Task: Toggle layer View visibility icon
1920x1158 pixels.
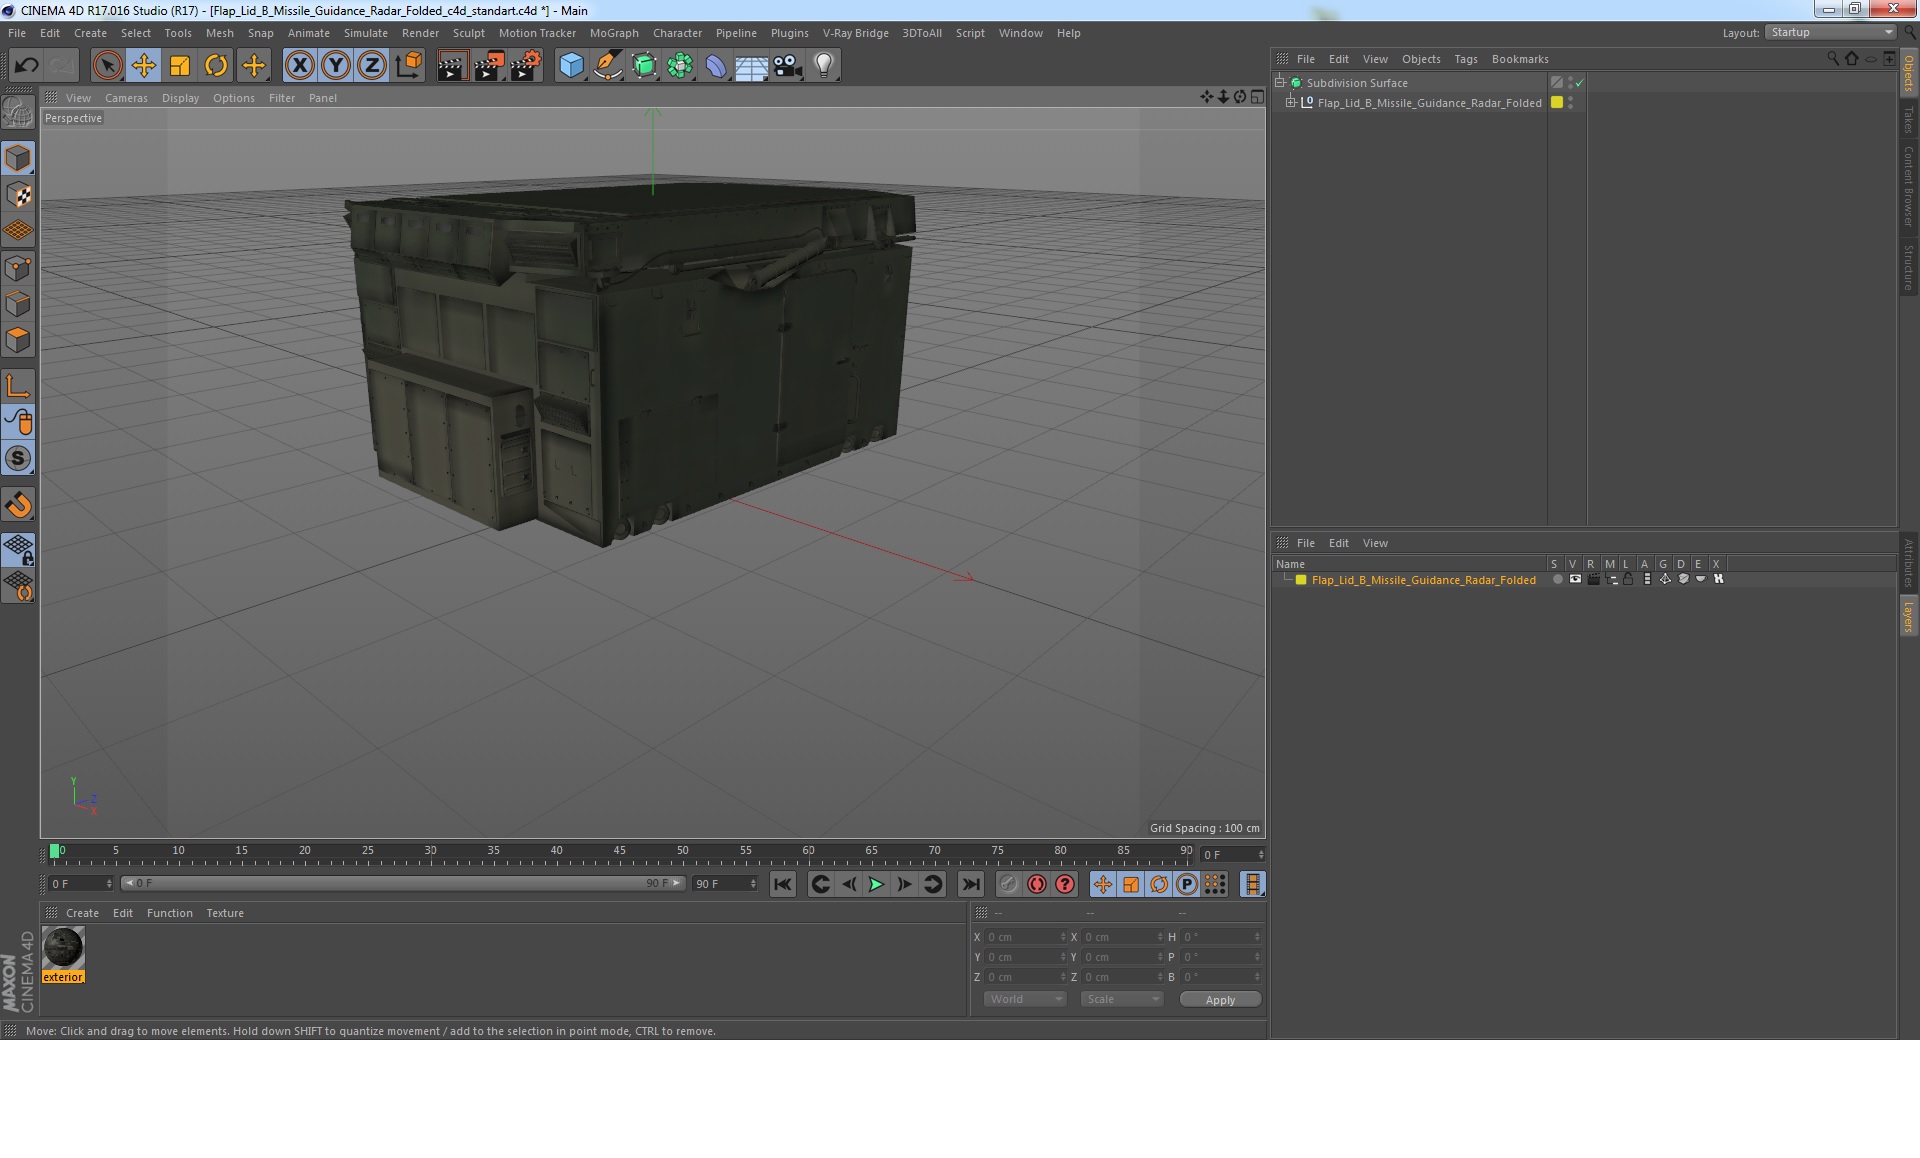Action: [x=1575, y=580]
